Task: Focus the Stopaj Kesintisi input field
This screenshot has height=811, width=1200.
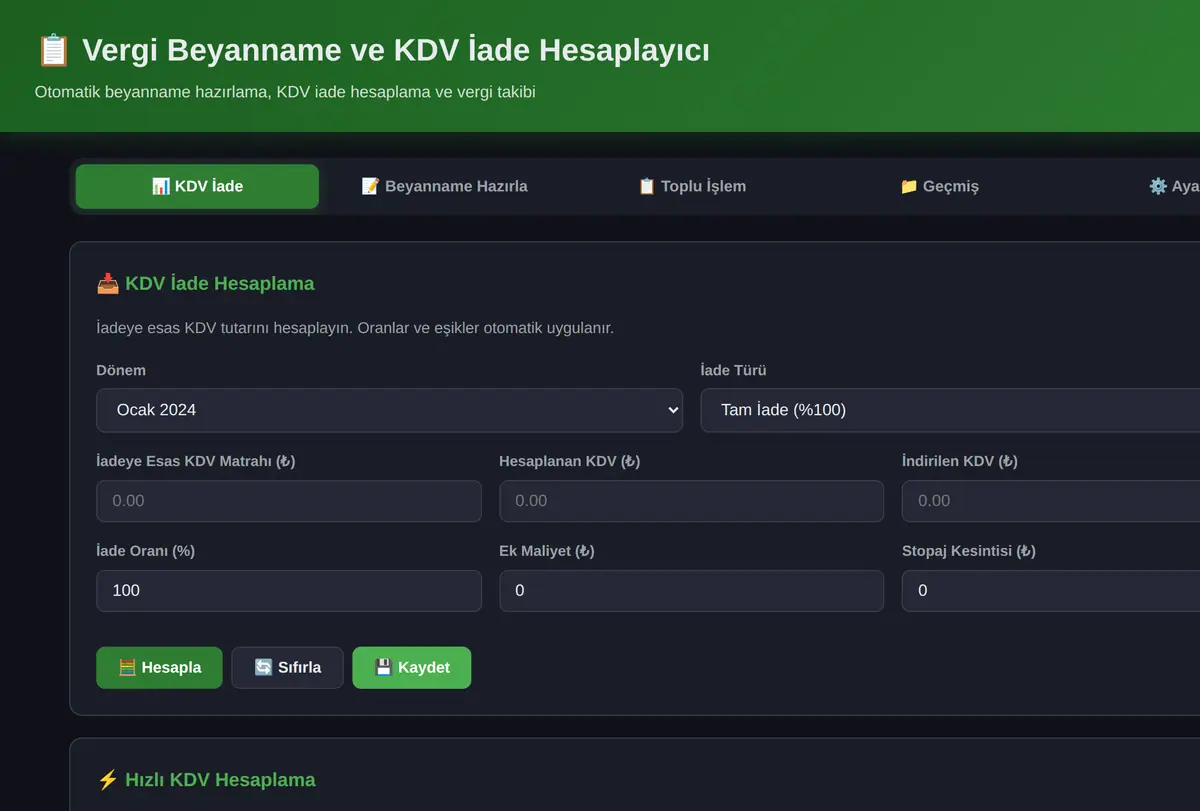Action: (1051, 591)
